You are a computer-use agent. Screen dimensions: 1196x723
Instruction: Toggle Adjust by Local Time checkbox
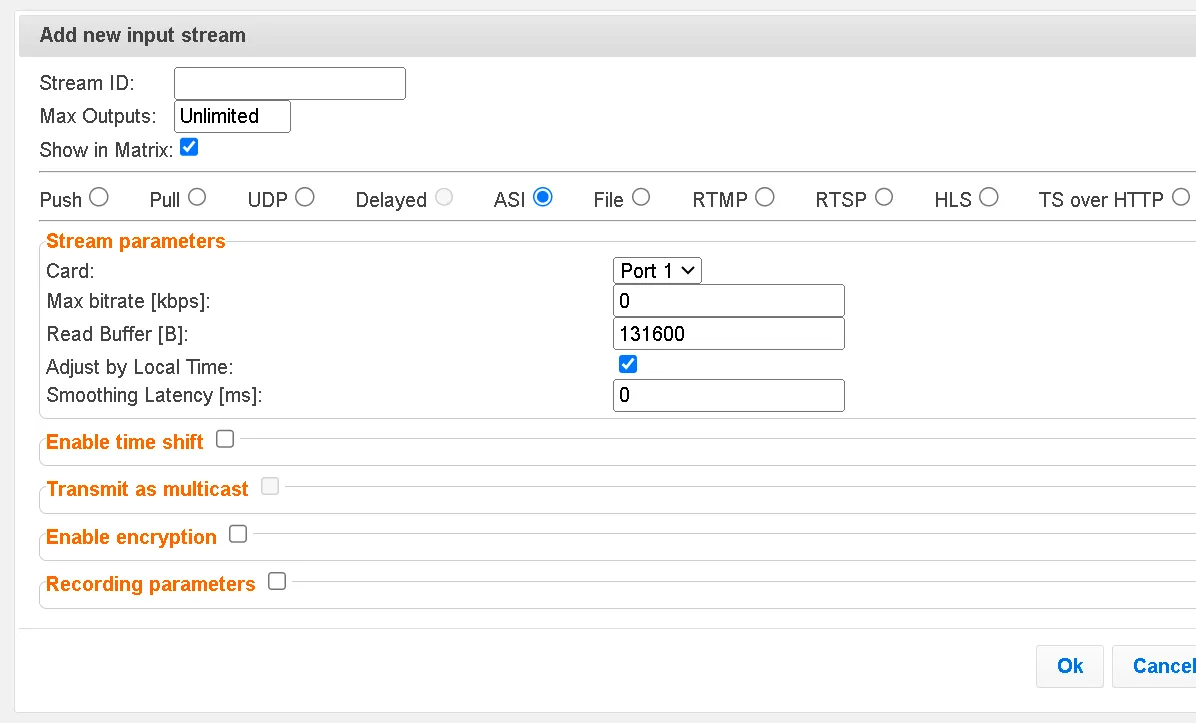pyautogui.click(x=628, y=364)
